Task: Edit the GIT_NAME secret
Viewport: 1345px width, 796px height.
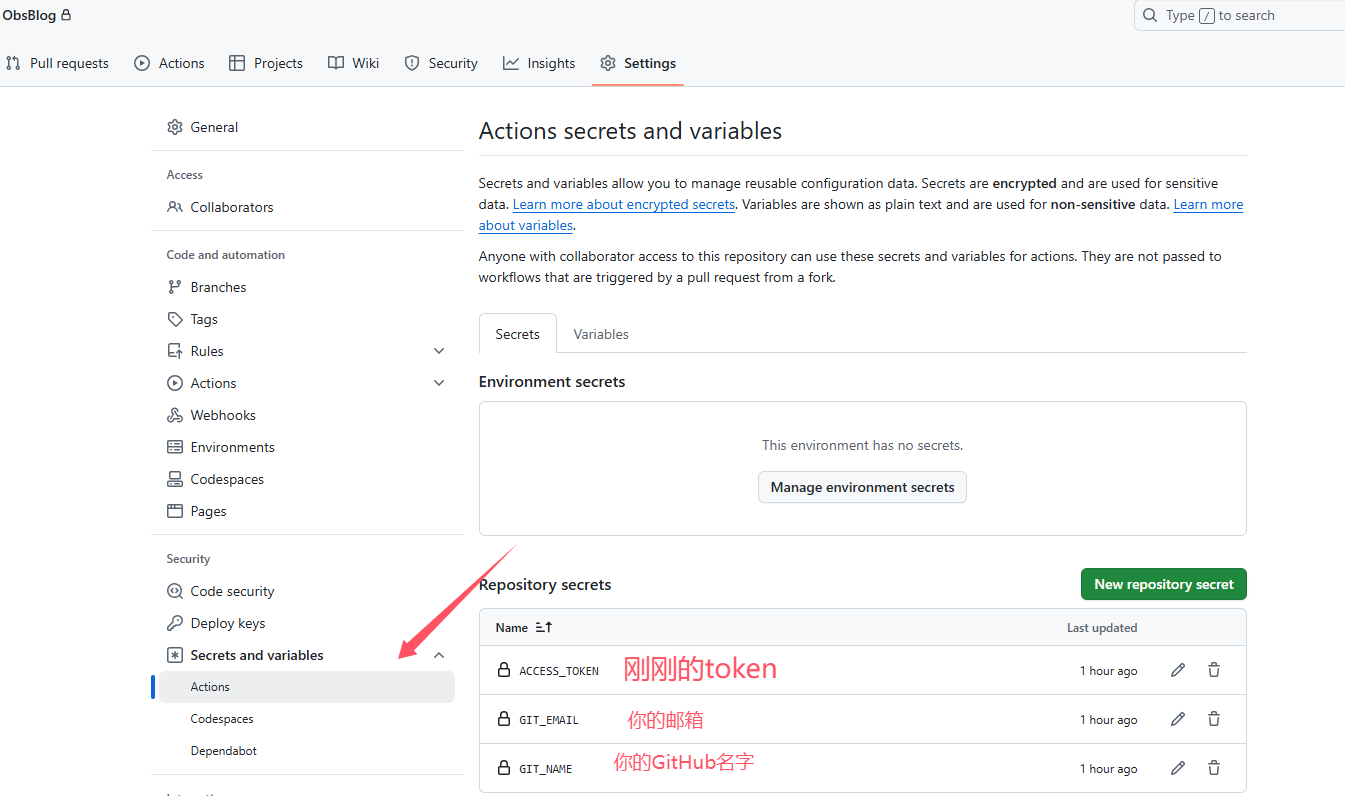Action: point(1178,768)
